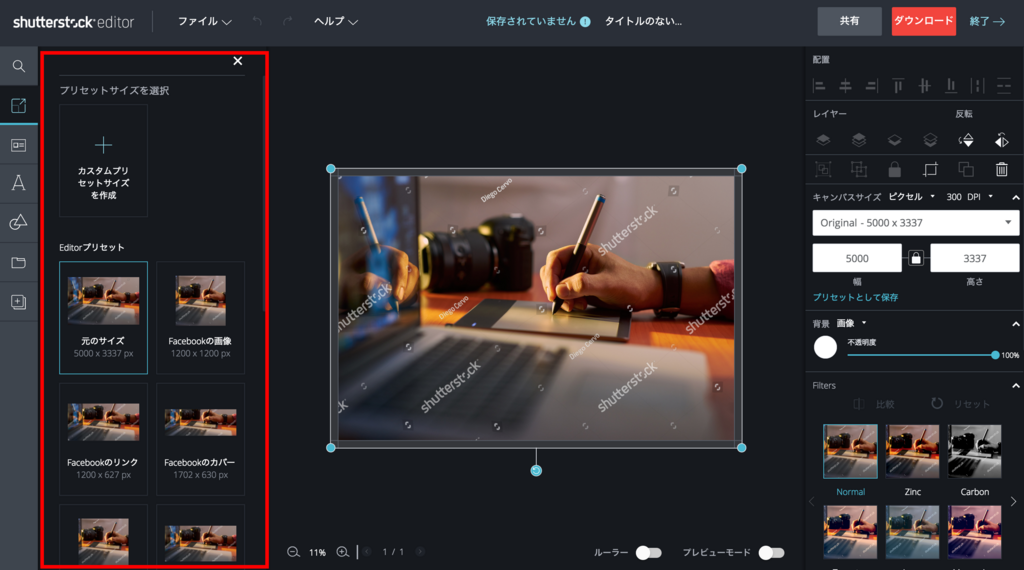This screenshot has width=1024, height=570.
Task: Collapse the キャンバスサイズ section
Action: [x=1016, y=197]
